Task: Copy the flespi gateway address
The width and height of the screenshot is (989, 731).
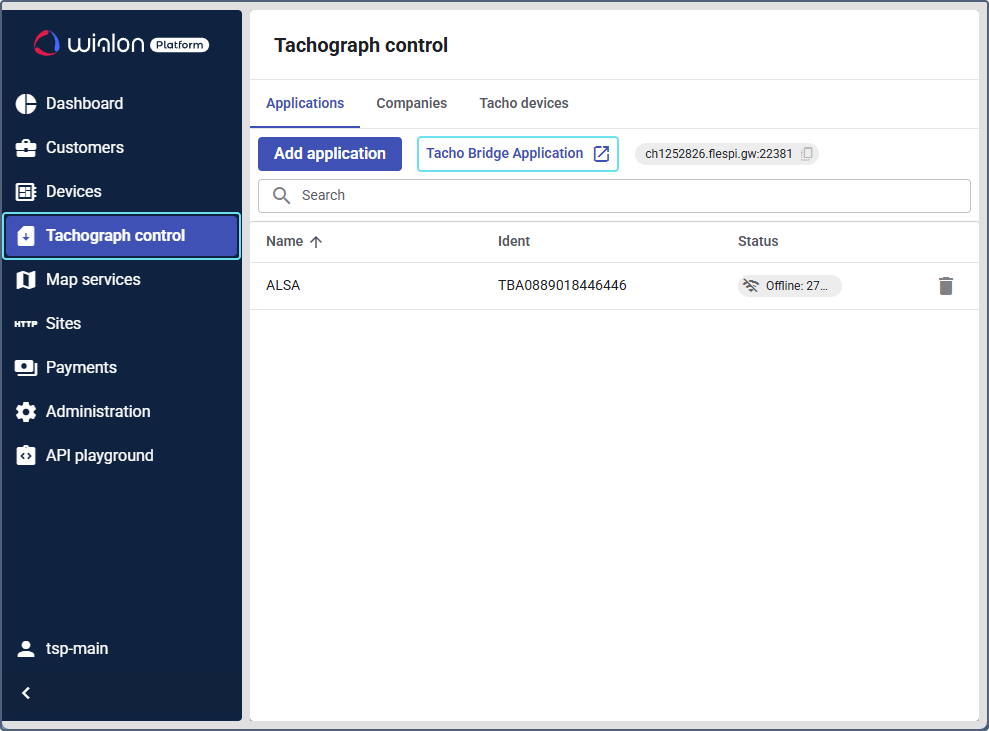Action: tap(807, 154)
